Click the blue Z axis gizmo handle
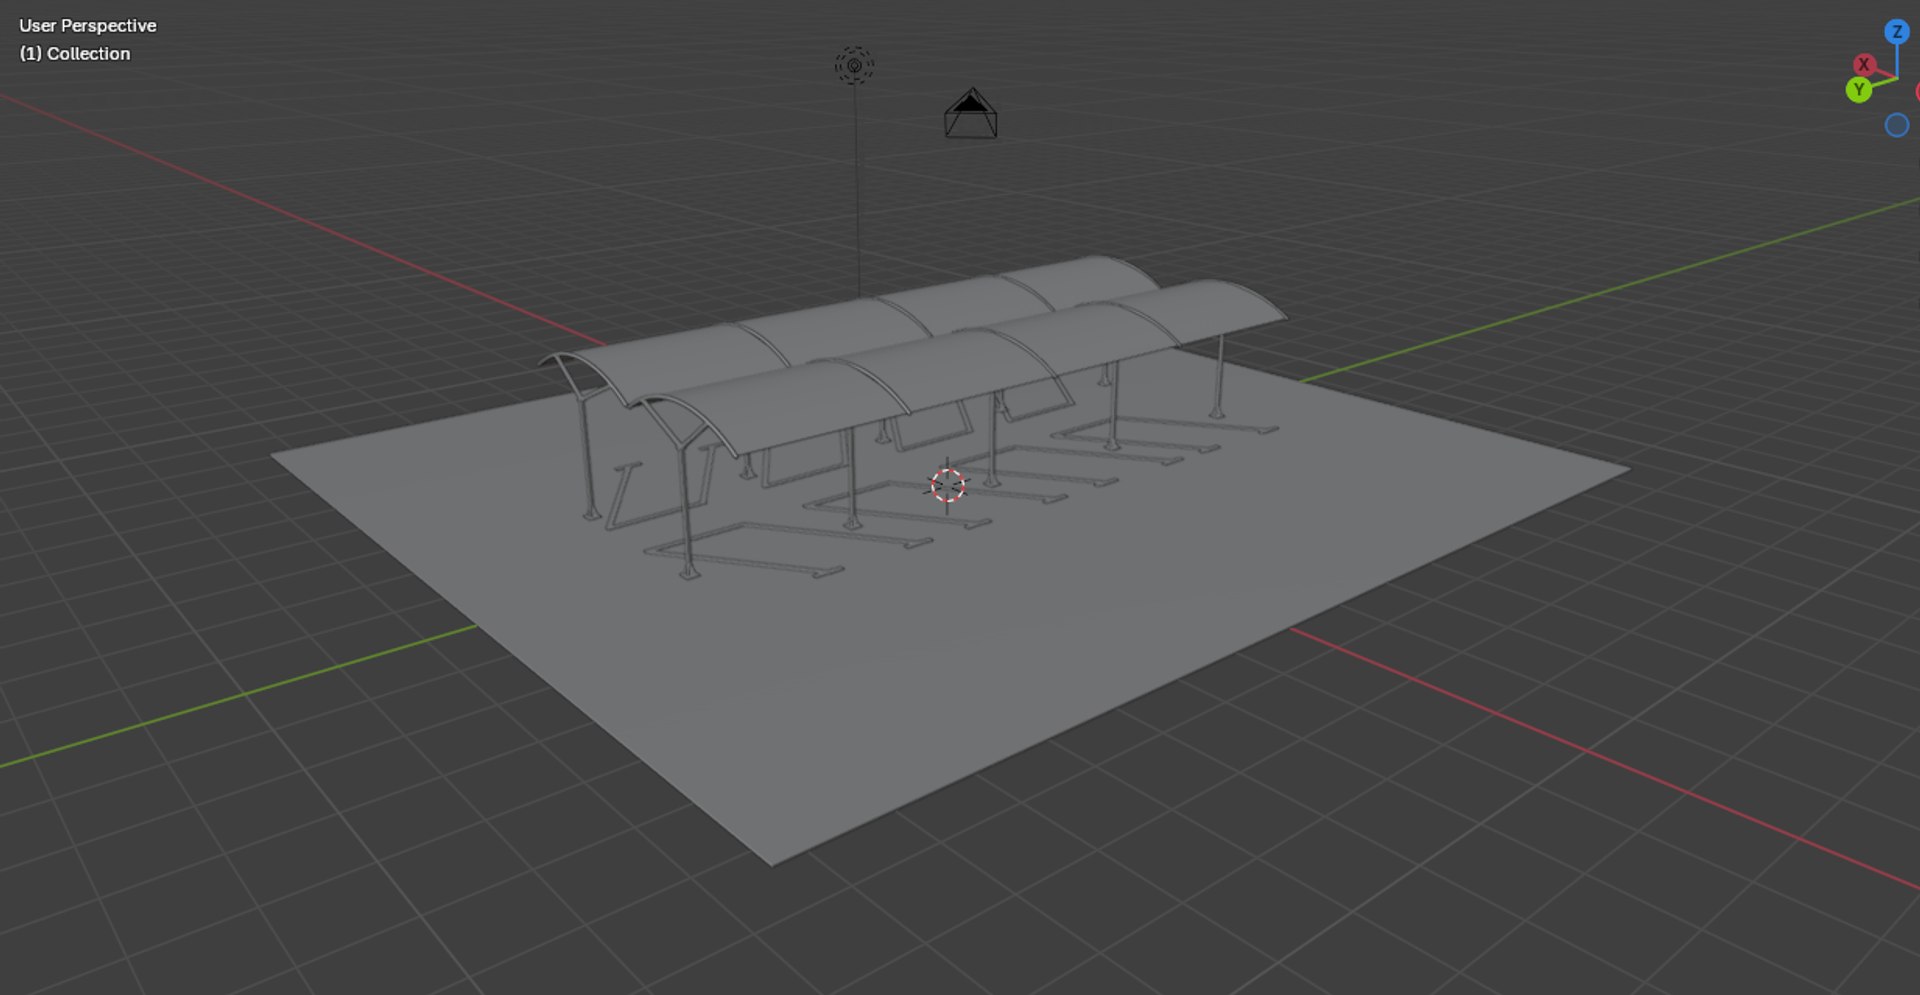The height and width of the screenshot is (995, 1920). (x=1896, y=32)
